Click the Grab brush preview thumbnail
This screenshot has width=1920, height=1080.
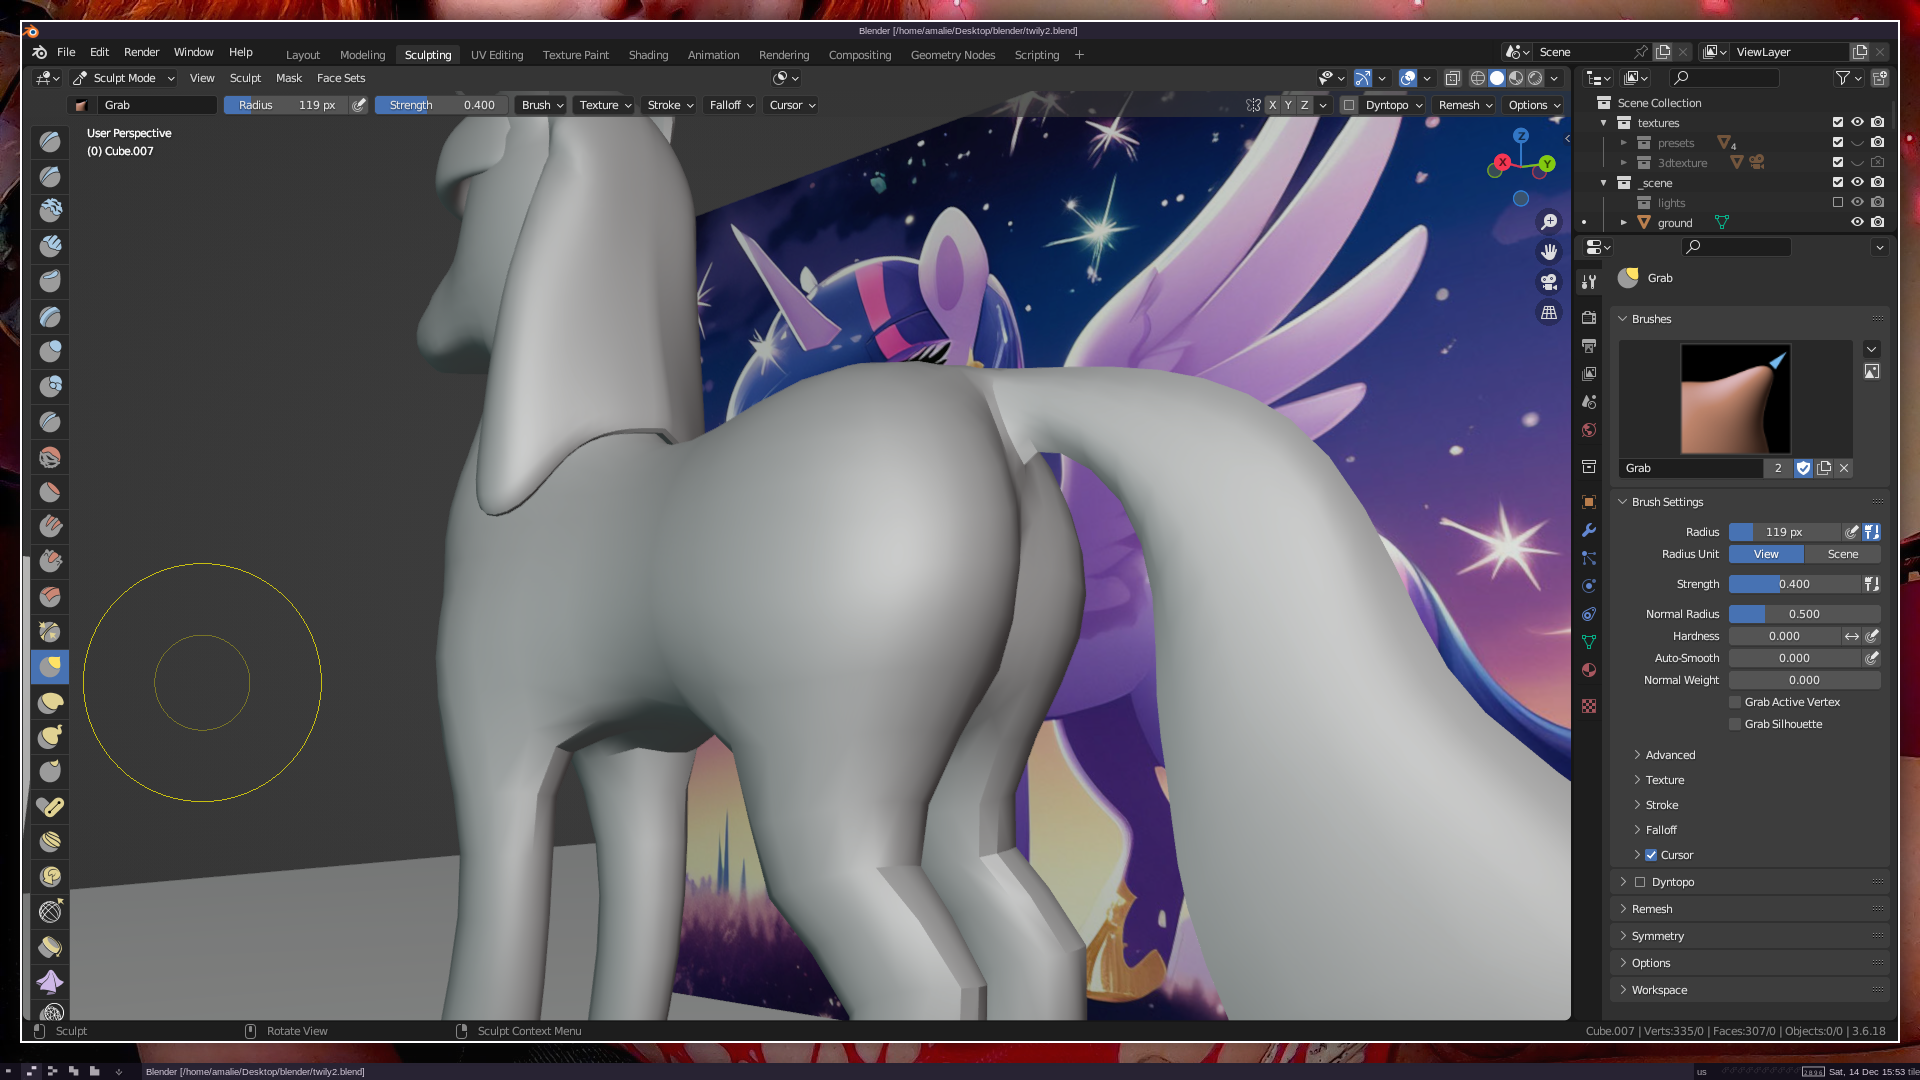point(1735,399)
